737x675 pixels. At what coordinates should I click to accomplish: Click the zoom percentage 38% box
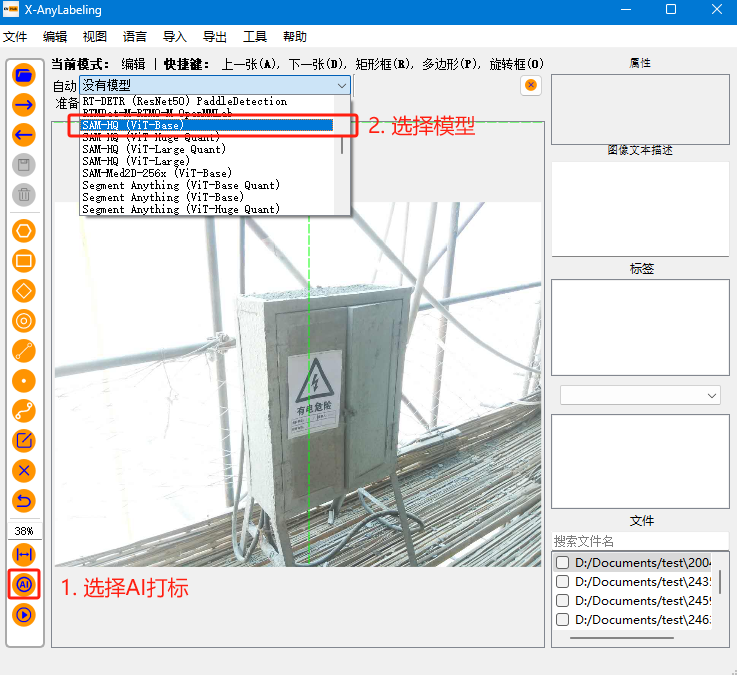24,531
